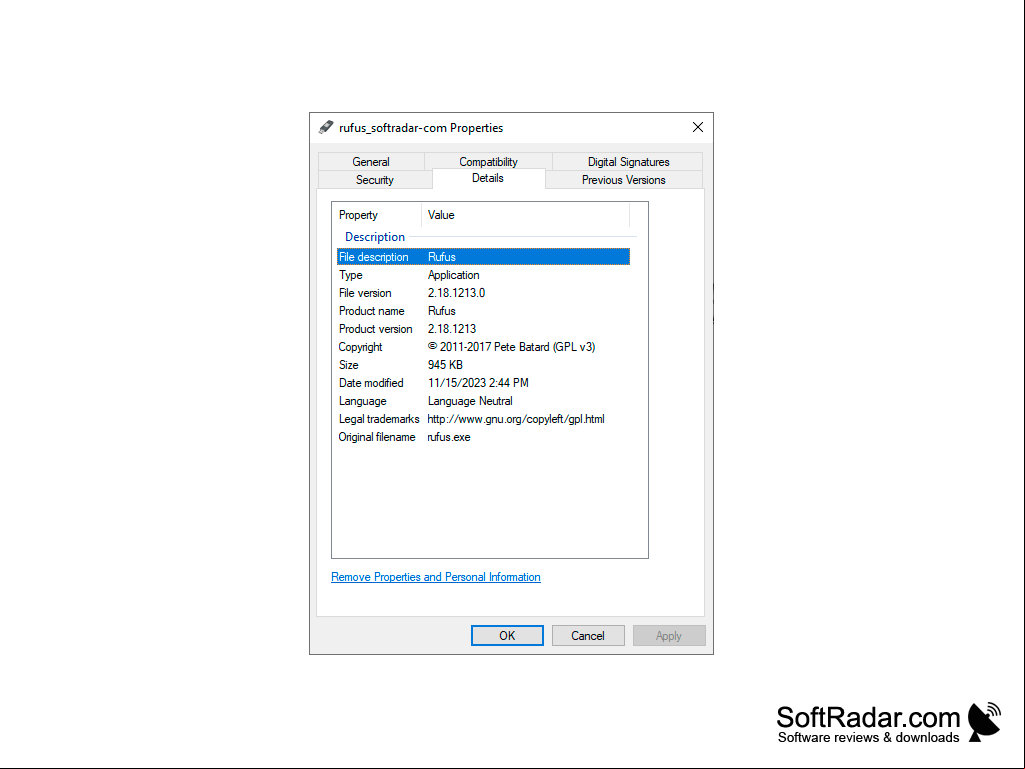The height and width of the screenshot is (769, 1025).
Task: Click the value 2.18.1213.0
Action: click(x=456, y=293)
